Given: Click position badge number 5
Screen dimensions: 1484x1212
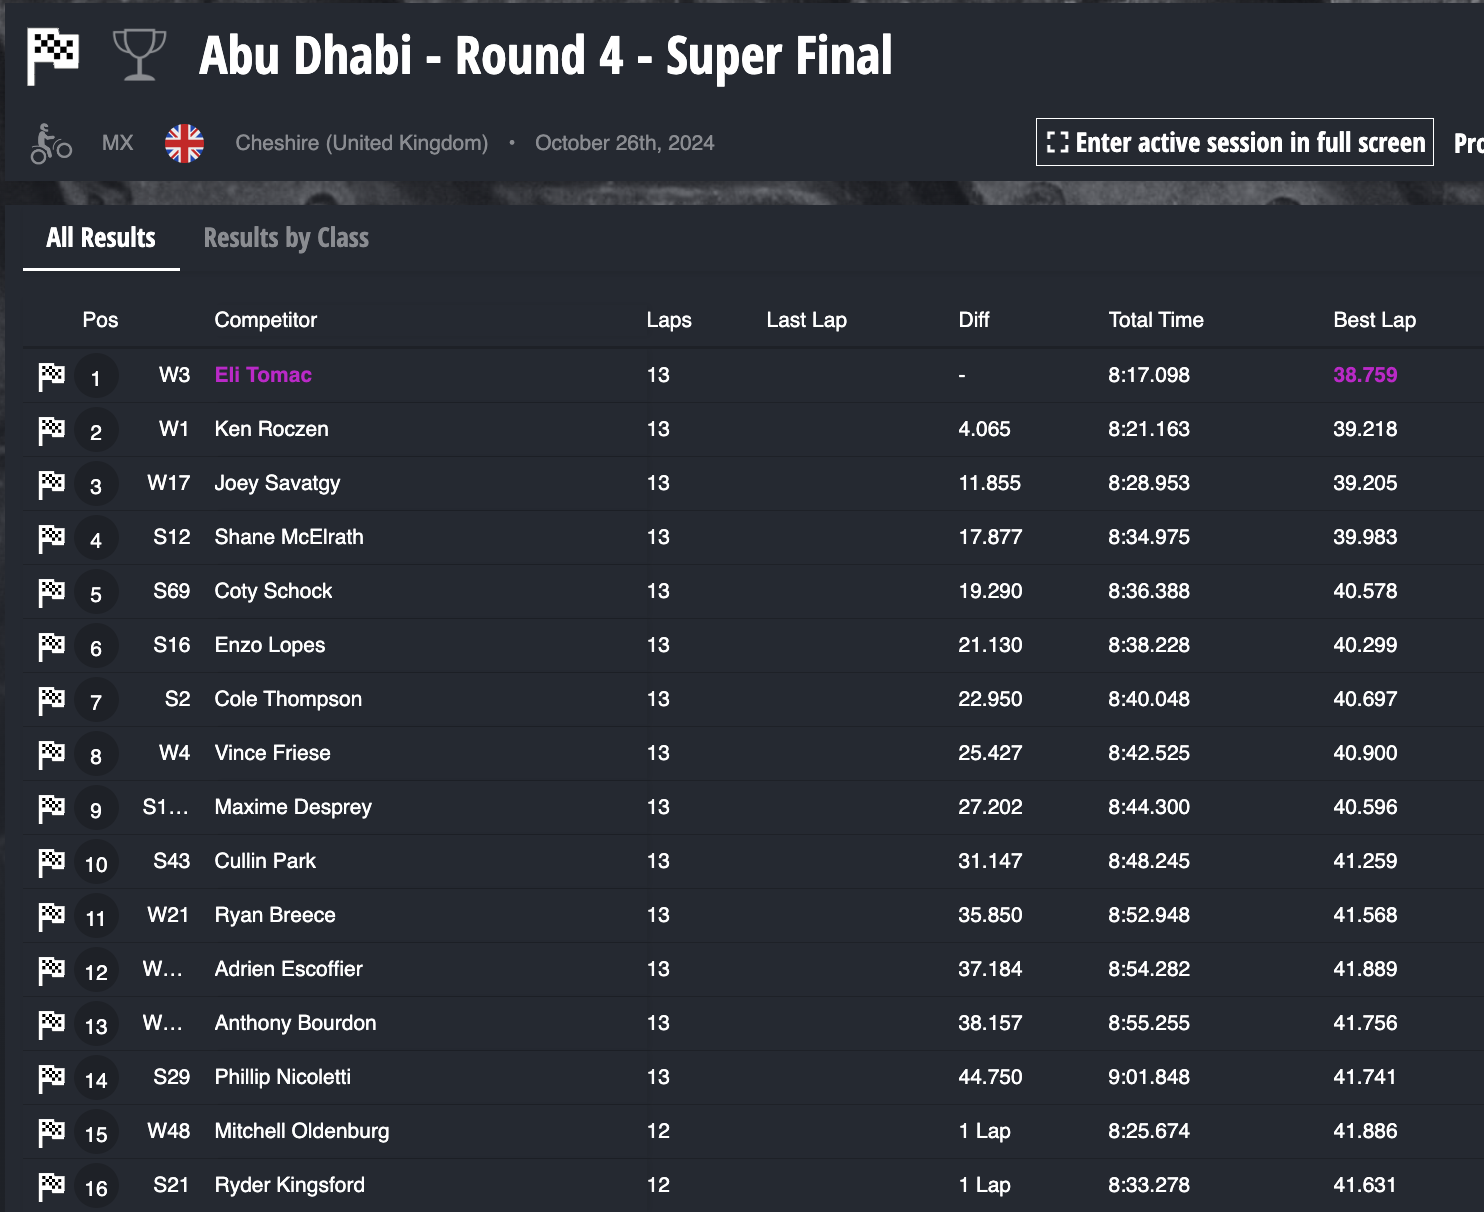Looking at the screenshot, I should point(96,593).
